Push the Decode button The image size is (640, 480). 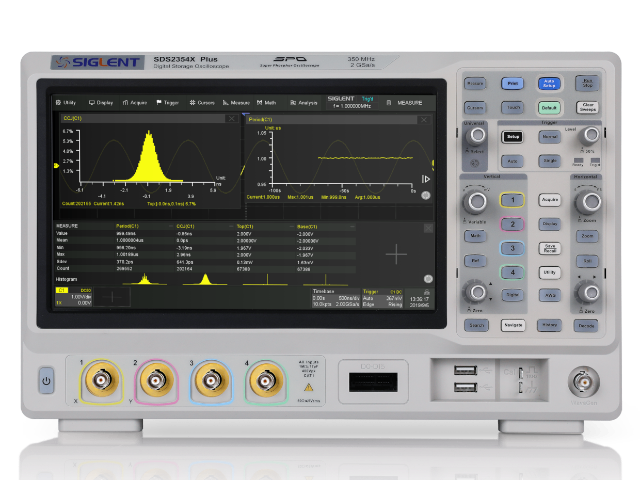tap(586, 326)
